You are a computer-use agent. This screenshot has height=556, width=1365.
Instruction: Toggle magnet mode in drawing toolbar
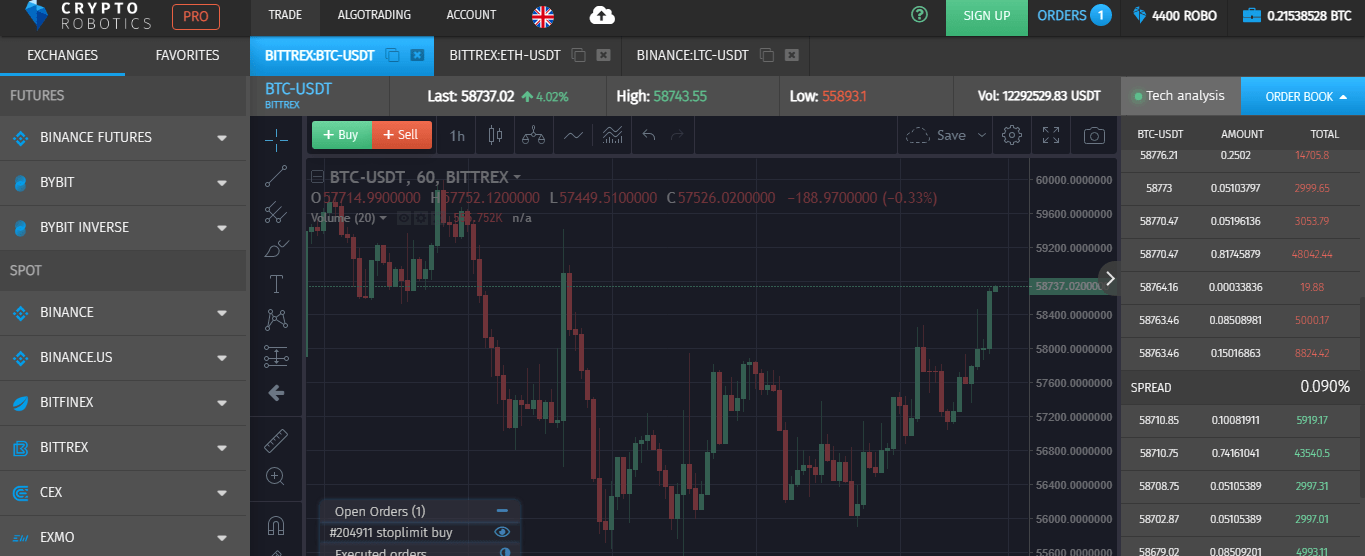click(276, 525)
